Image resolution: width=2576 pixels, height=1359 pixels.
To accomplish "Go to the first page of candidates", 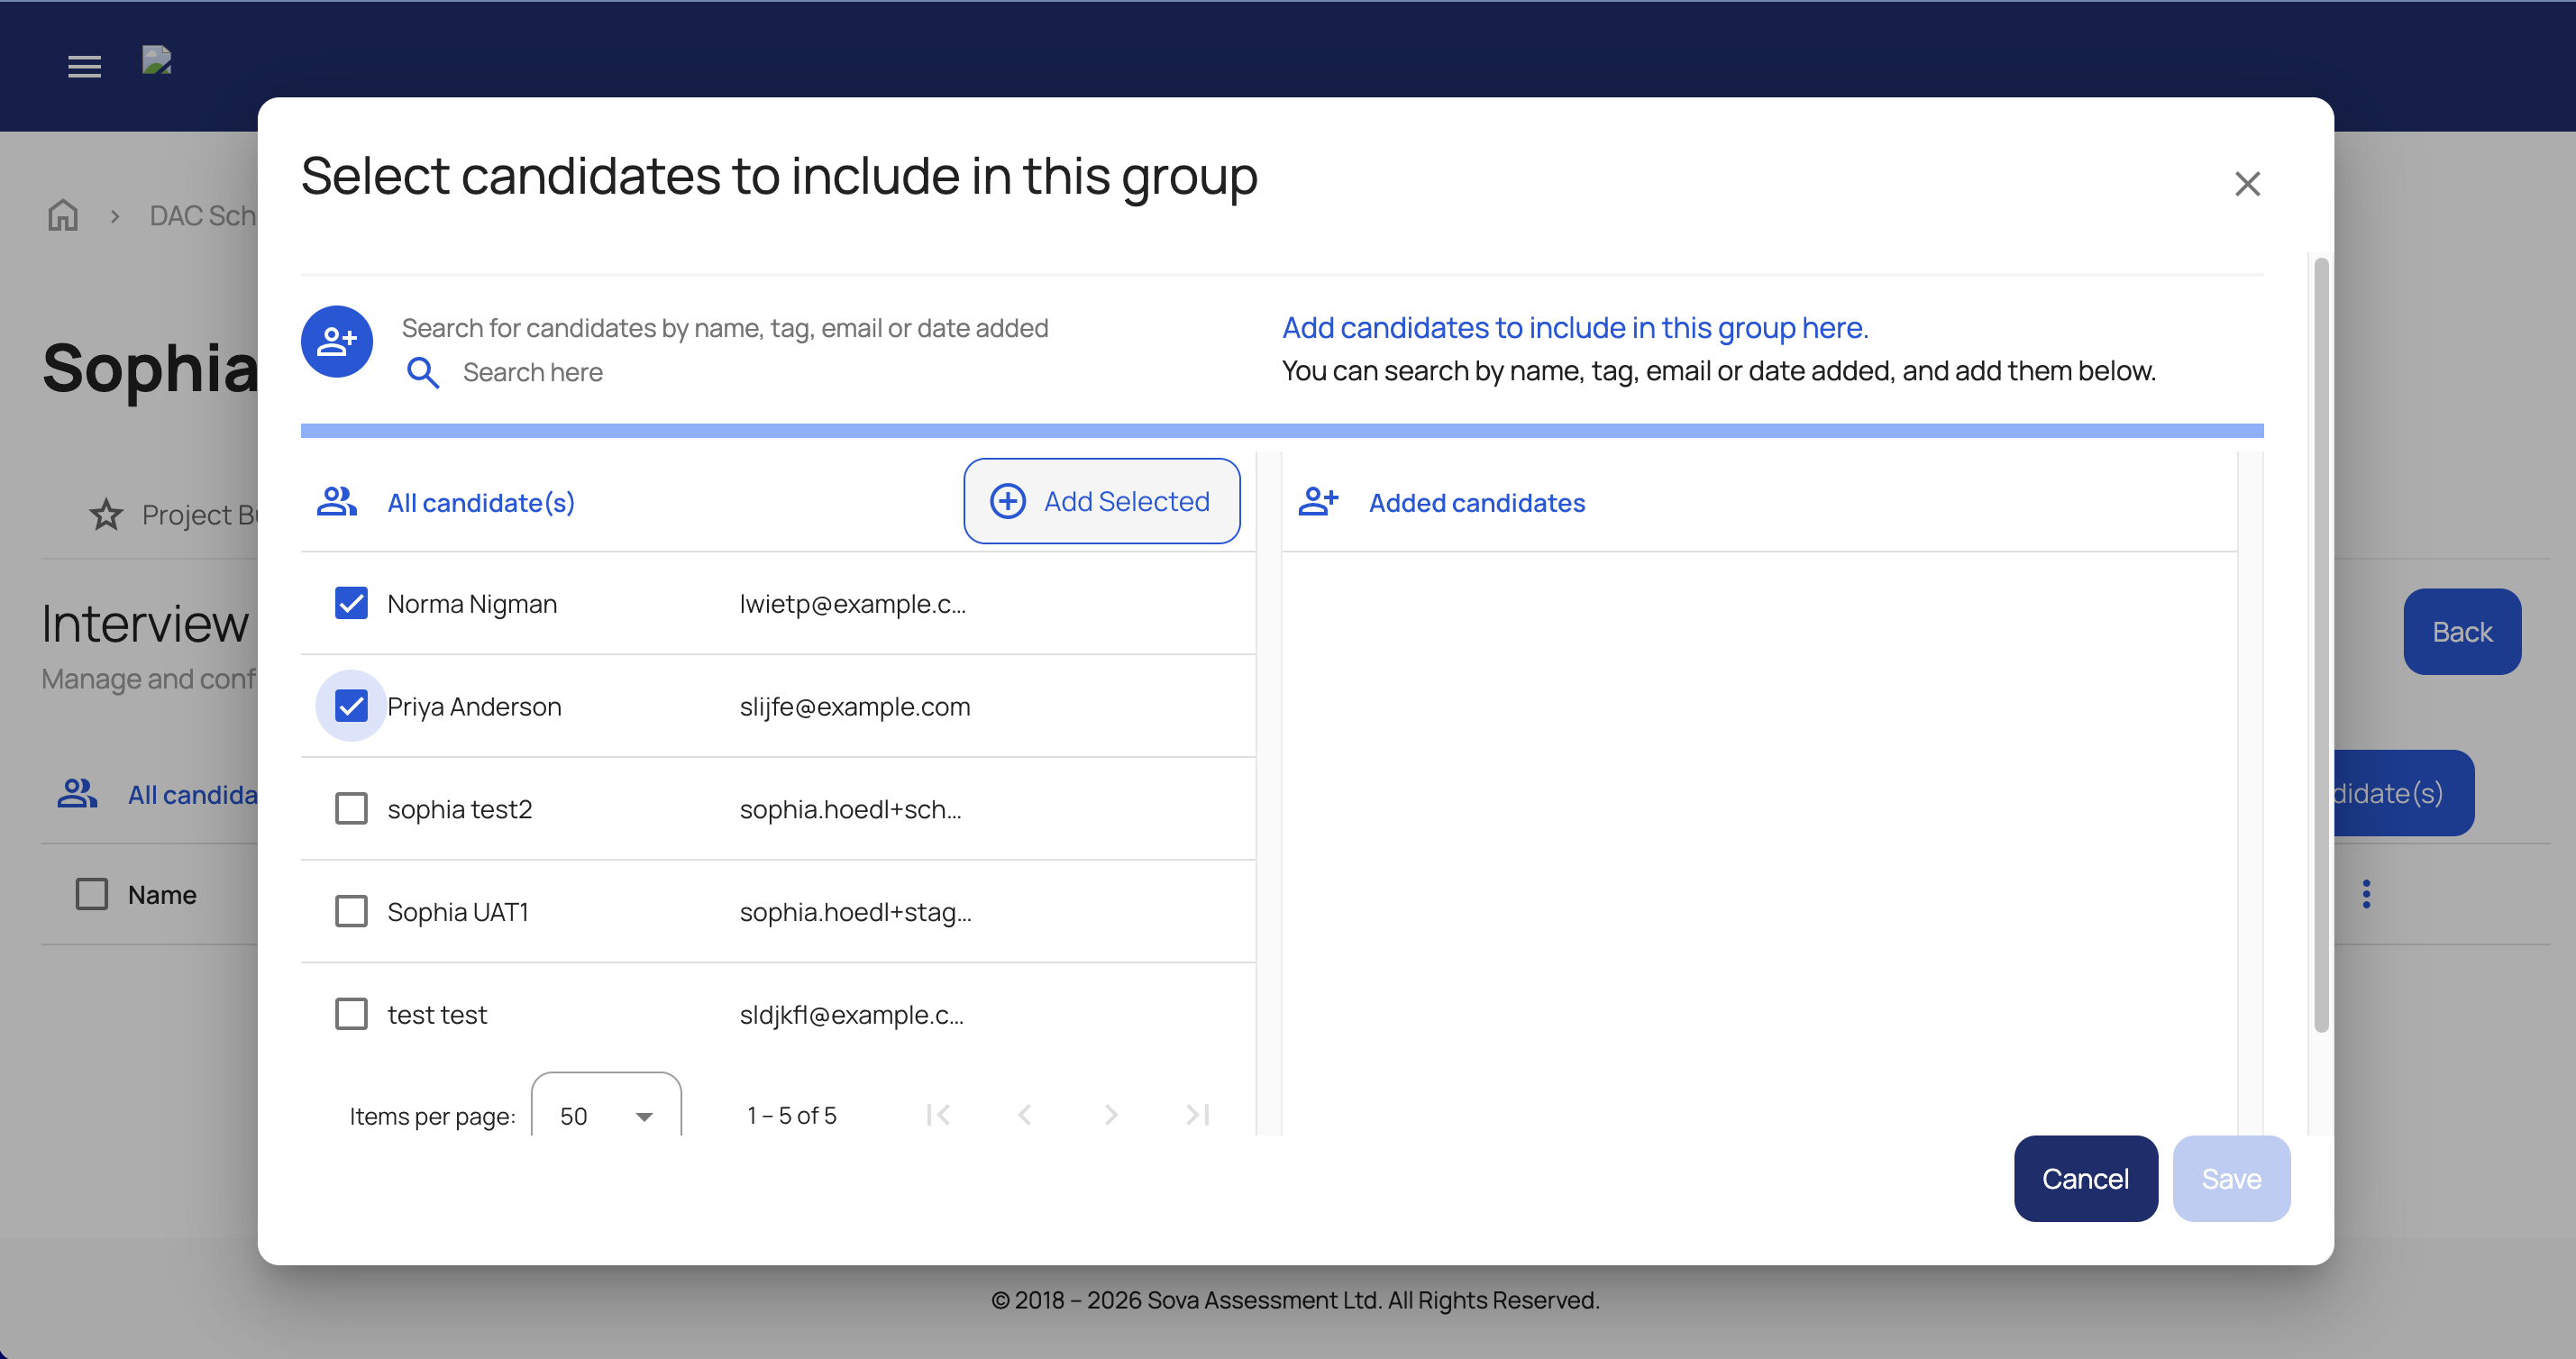I will pos(938,1115).
